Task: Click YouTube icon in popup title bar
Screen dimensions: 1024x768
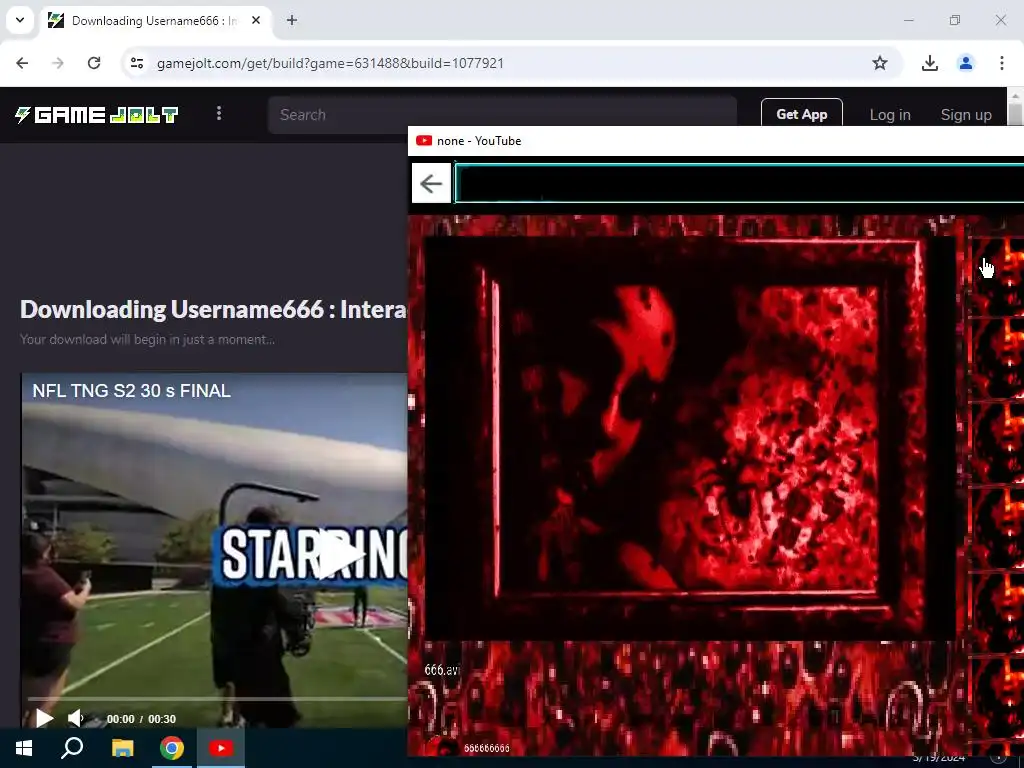Action: pos(424,140)
